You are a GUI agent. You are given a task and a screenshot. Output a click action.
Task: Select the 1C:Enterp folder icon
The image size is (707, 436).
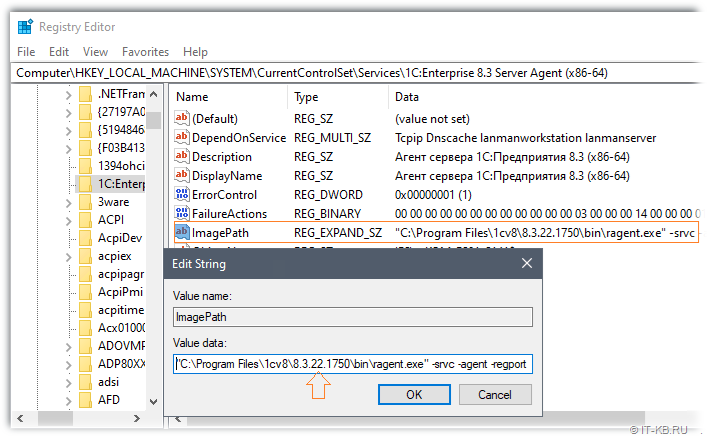coord(85,184)
